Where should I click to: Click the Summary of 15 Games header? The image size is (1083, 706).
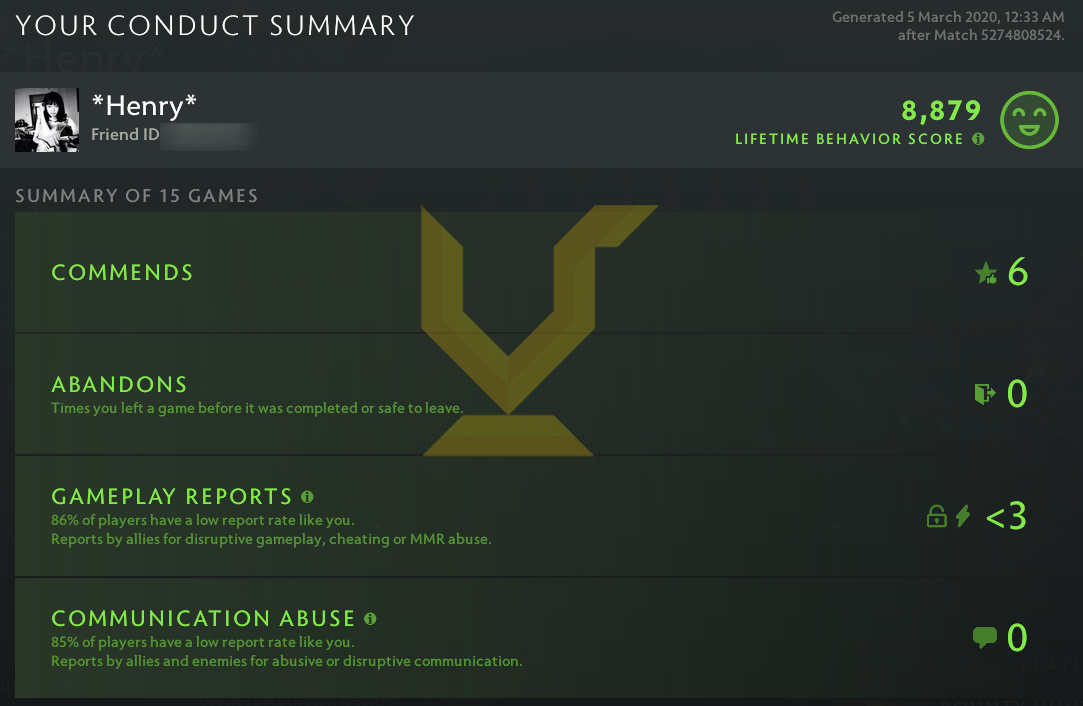tap(136, 195)
